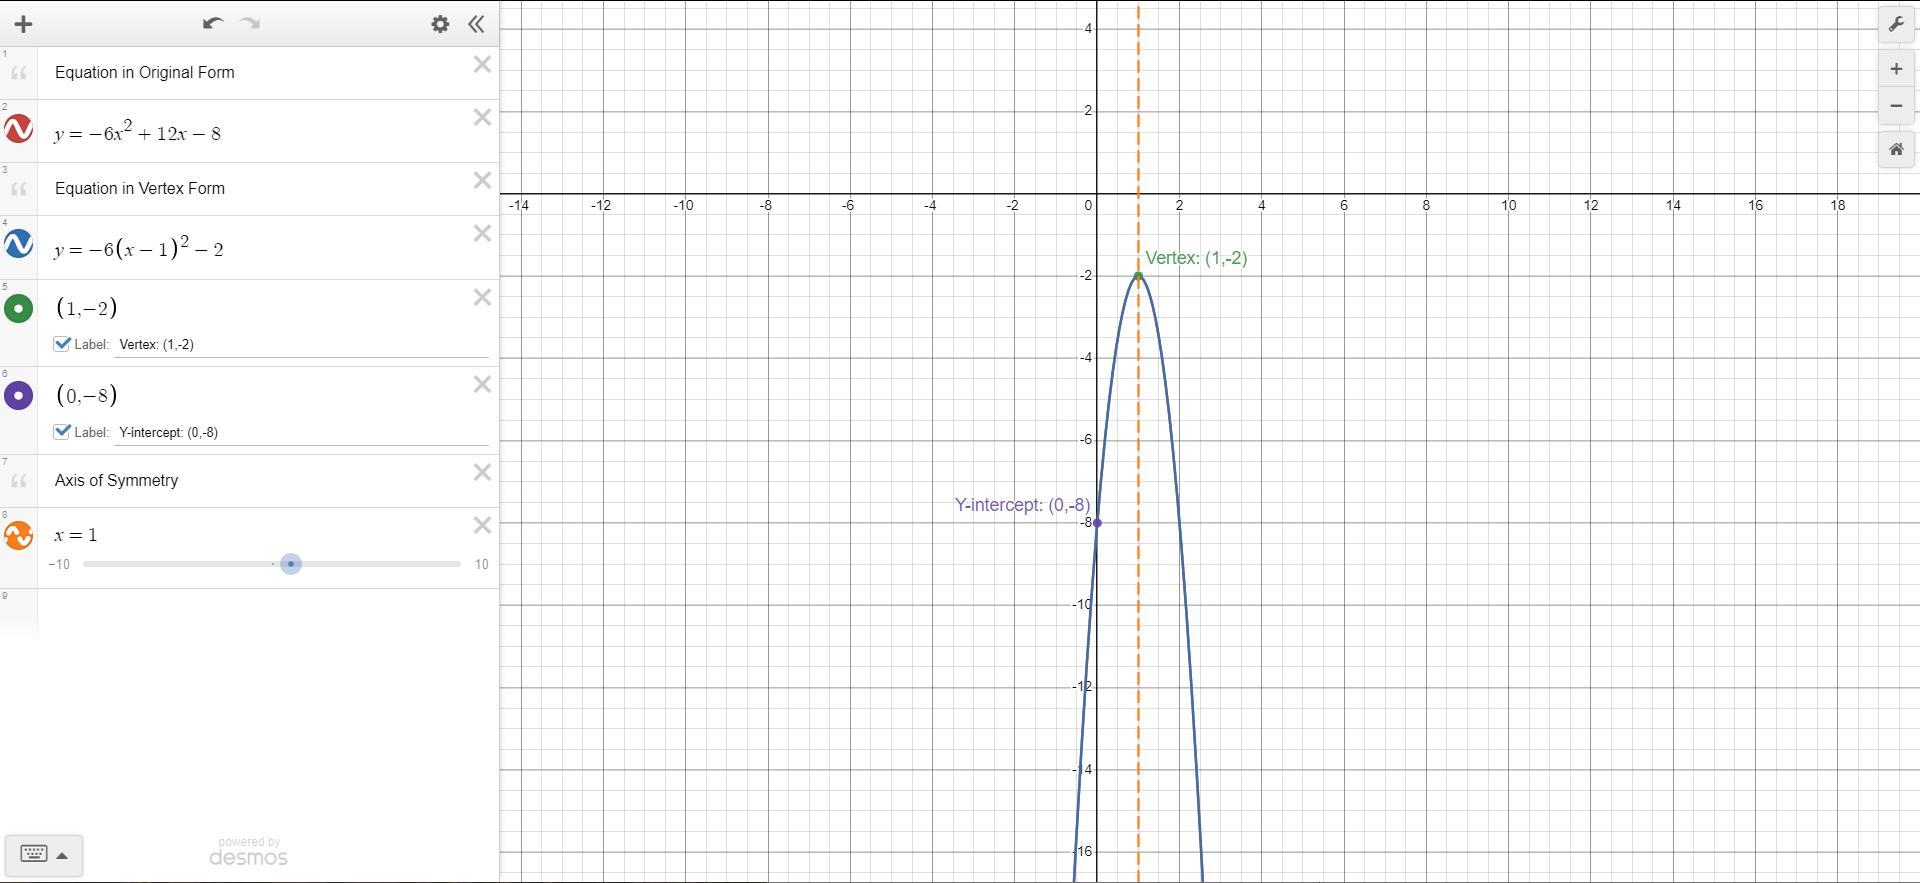Edit the 'Vertex: (1,-2)' label field
This screenshot has width=1920, height=883.
pos(302,345)
